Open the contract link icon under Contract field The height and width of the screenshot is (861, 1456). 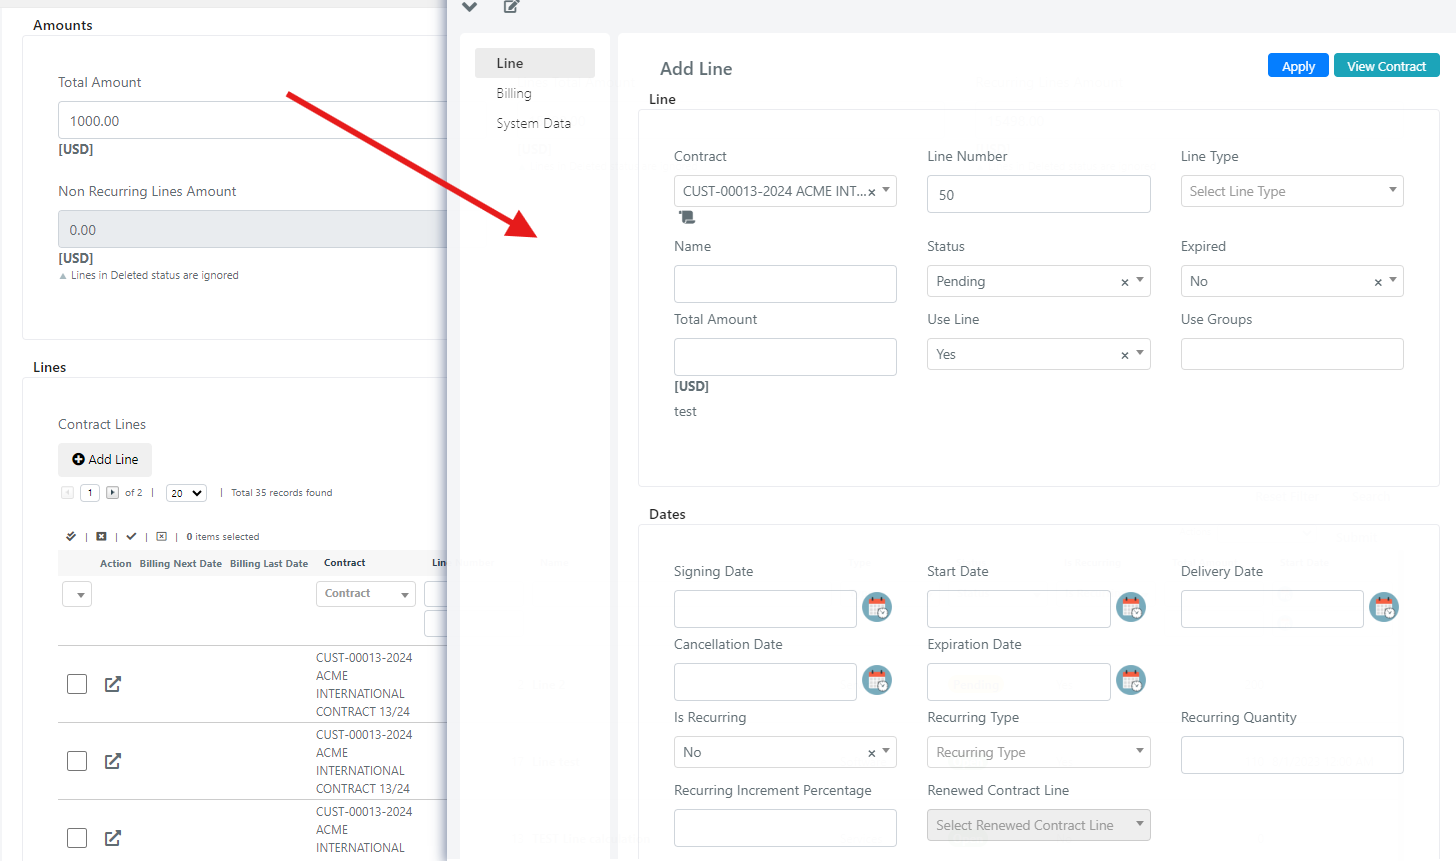click(687, 217)
